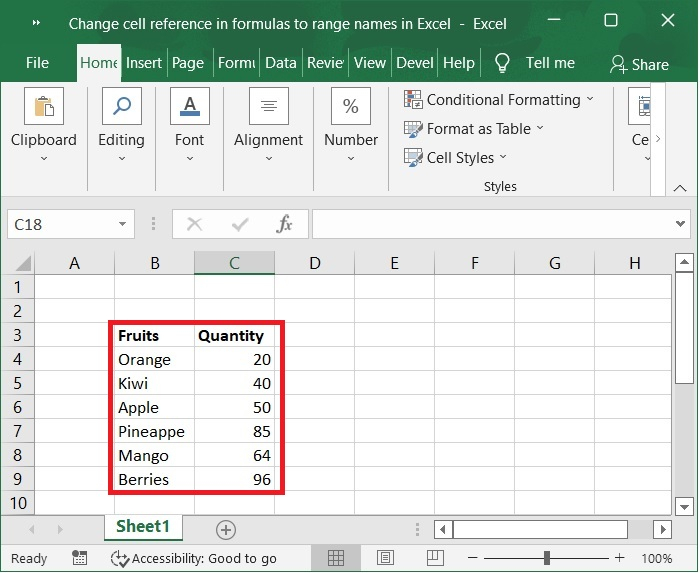Switch to the Data tab

(x=280, y=63)
